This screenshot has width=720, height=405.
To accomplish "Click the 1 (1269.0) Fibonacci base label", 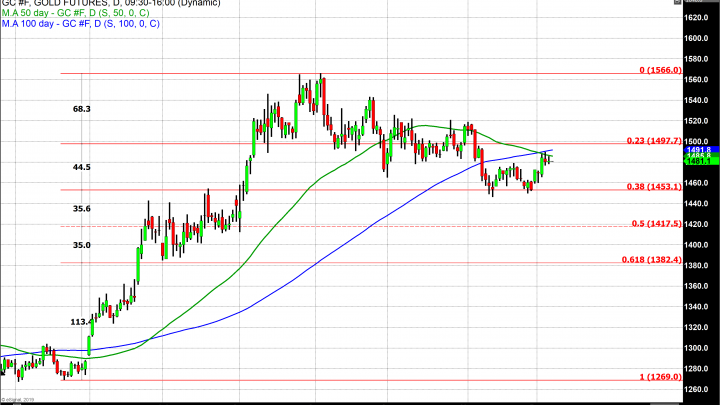I will point(659,377).
